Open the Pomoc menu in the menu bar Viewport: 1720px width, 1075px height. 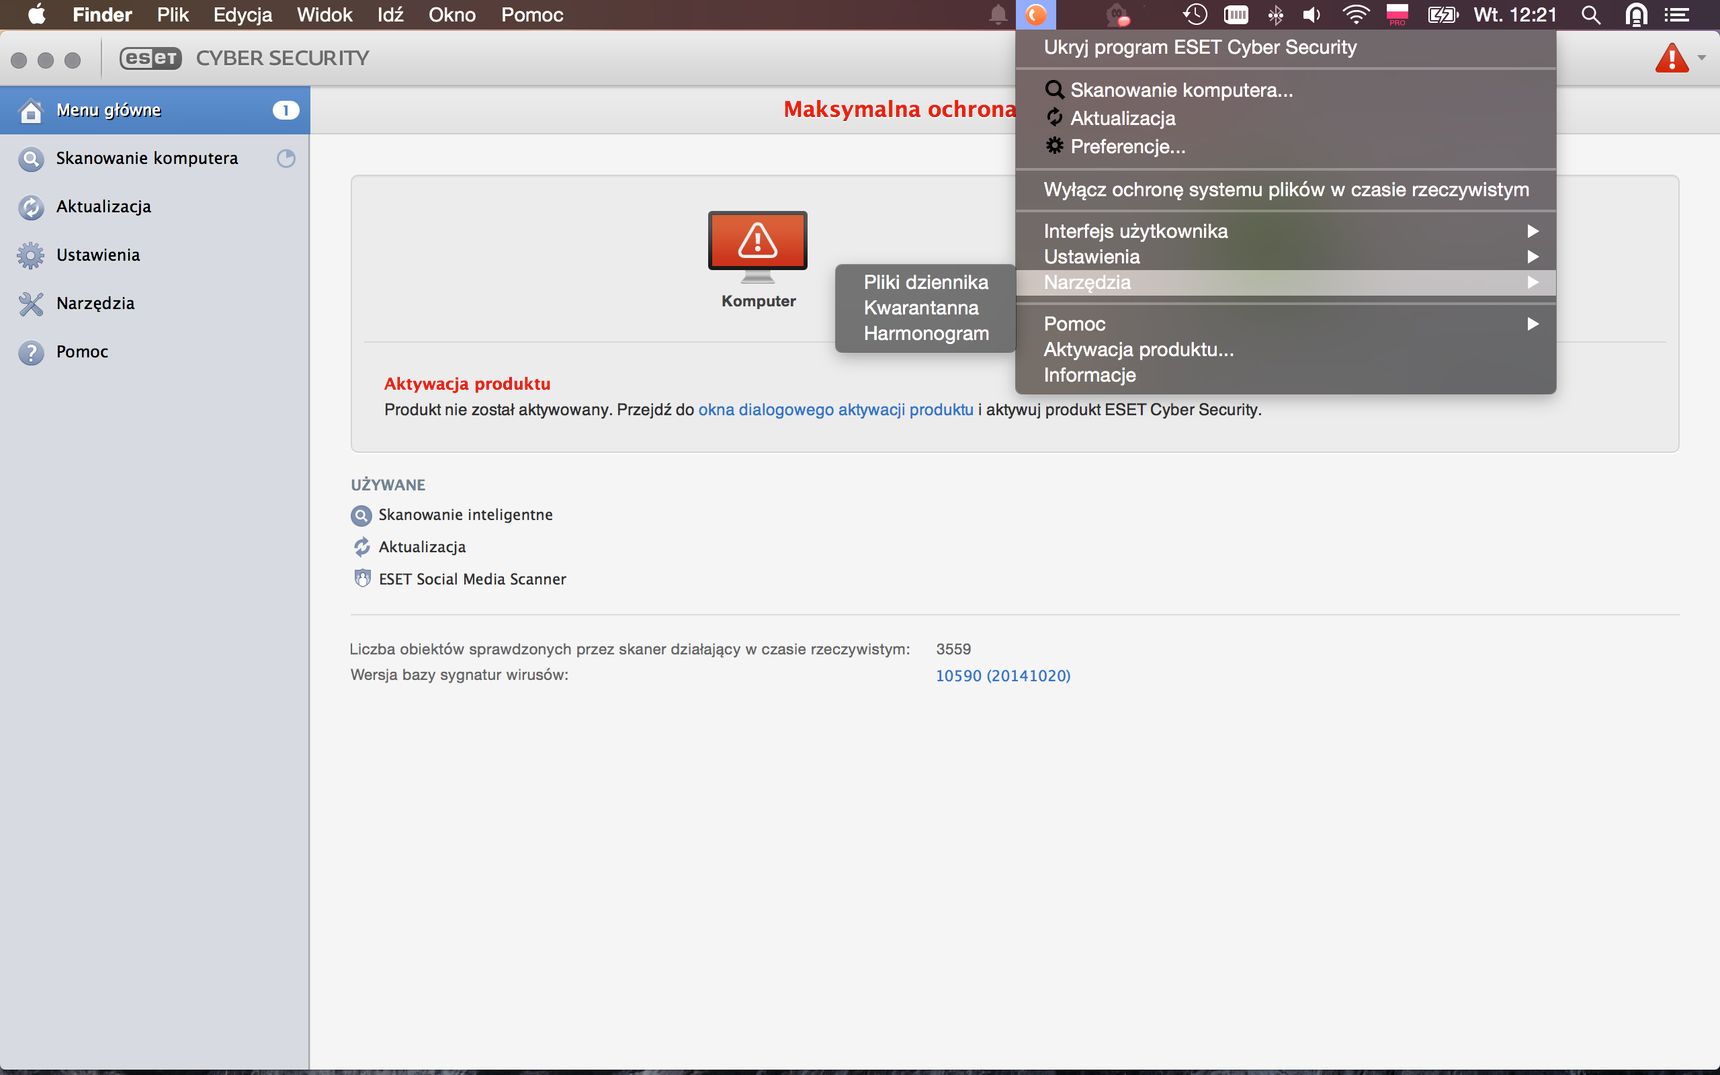(532, 15)
